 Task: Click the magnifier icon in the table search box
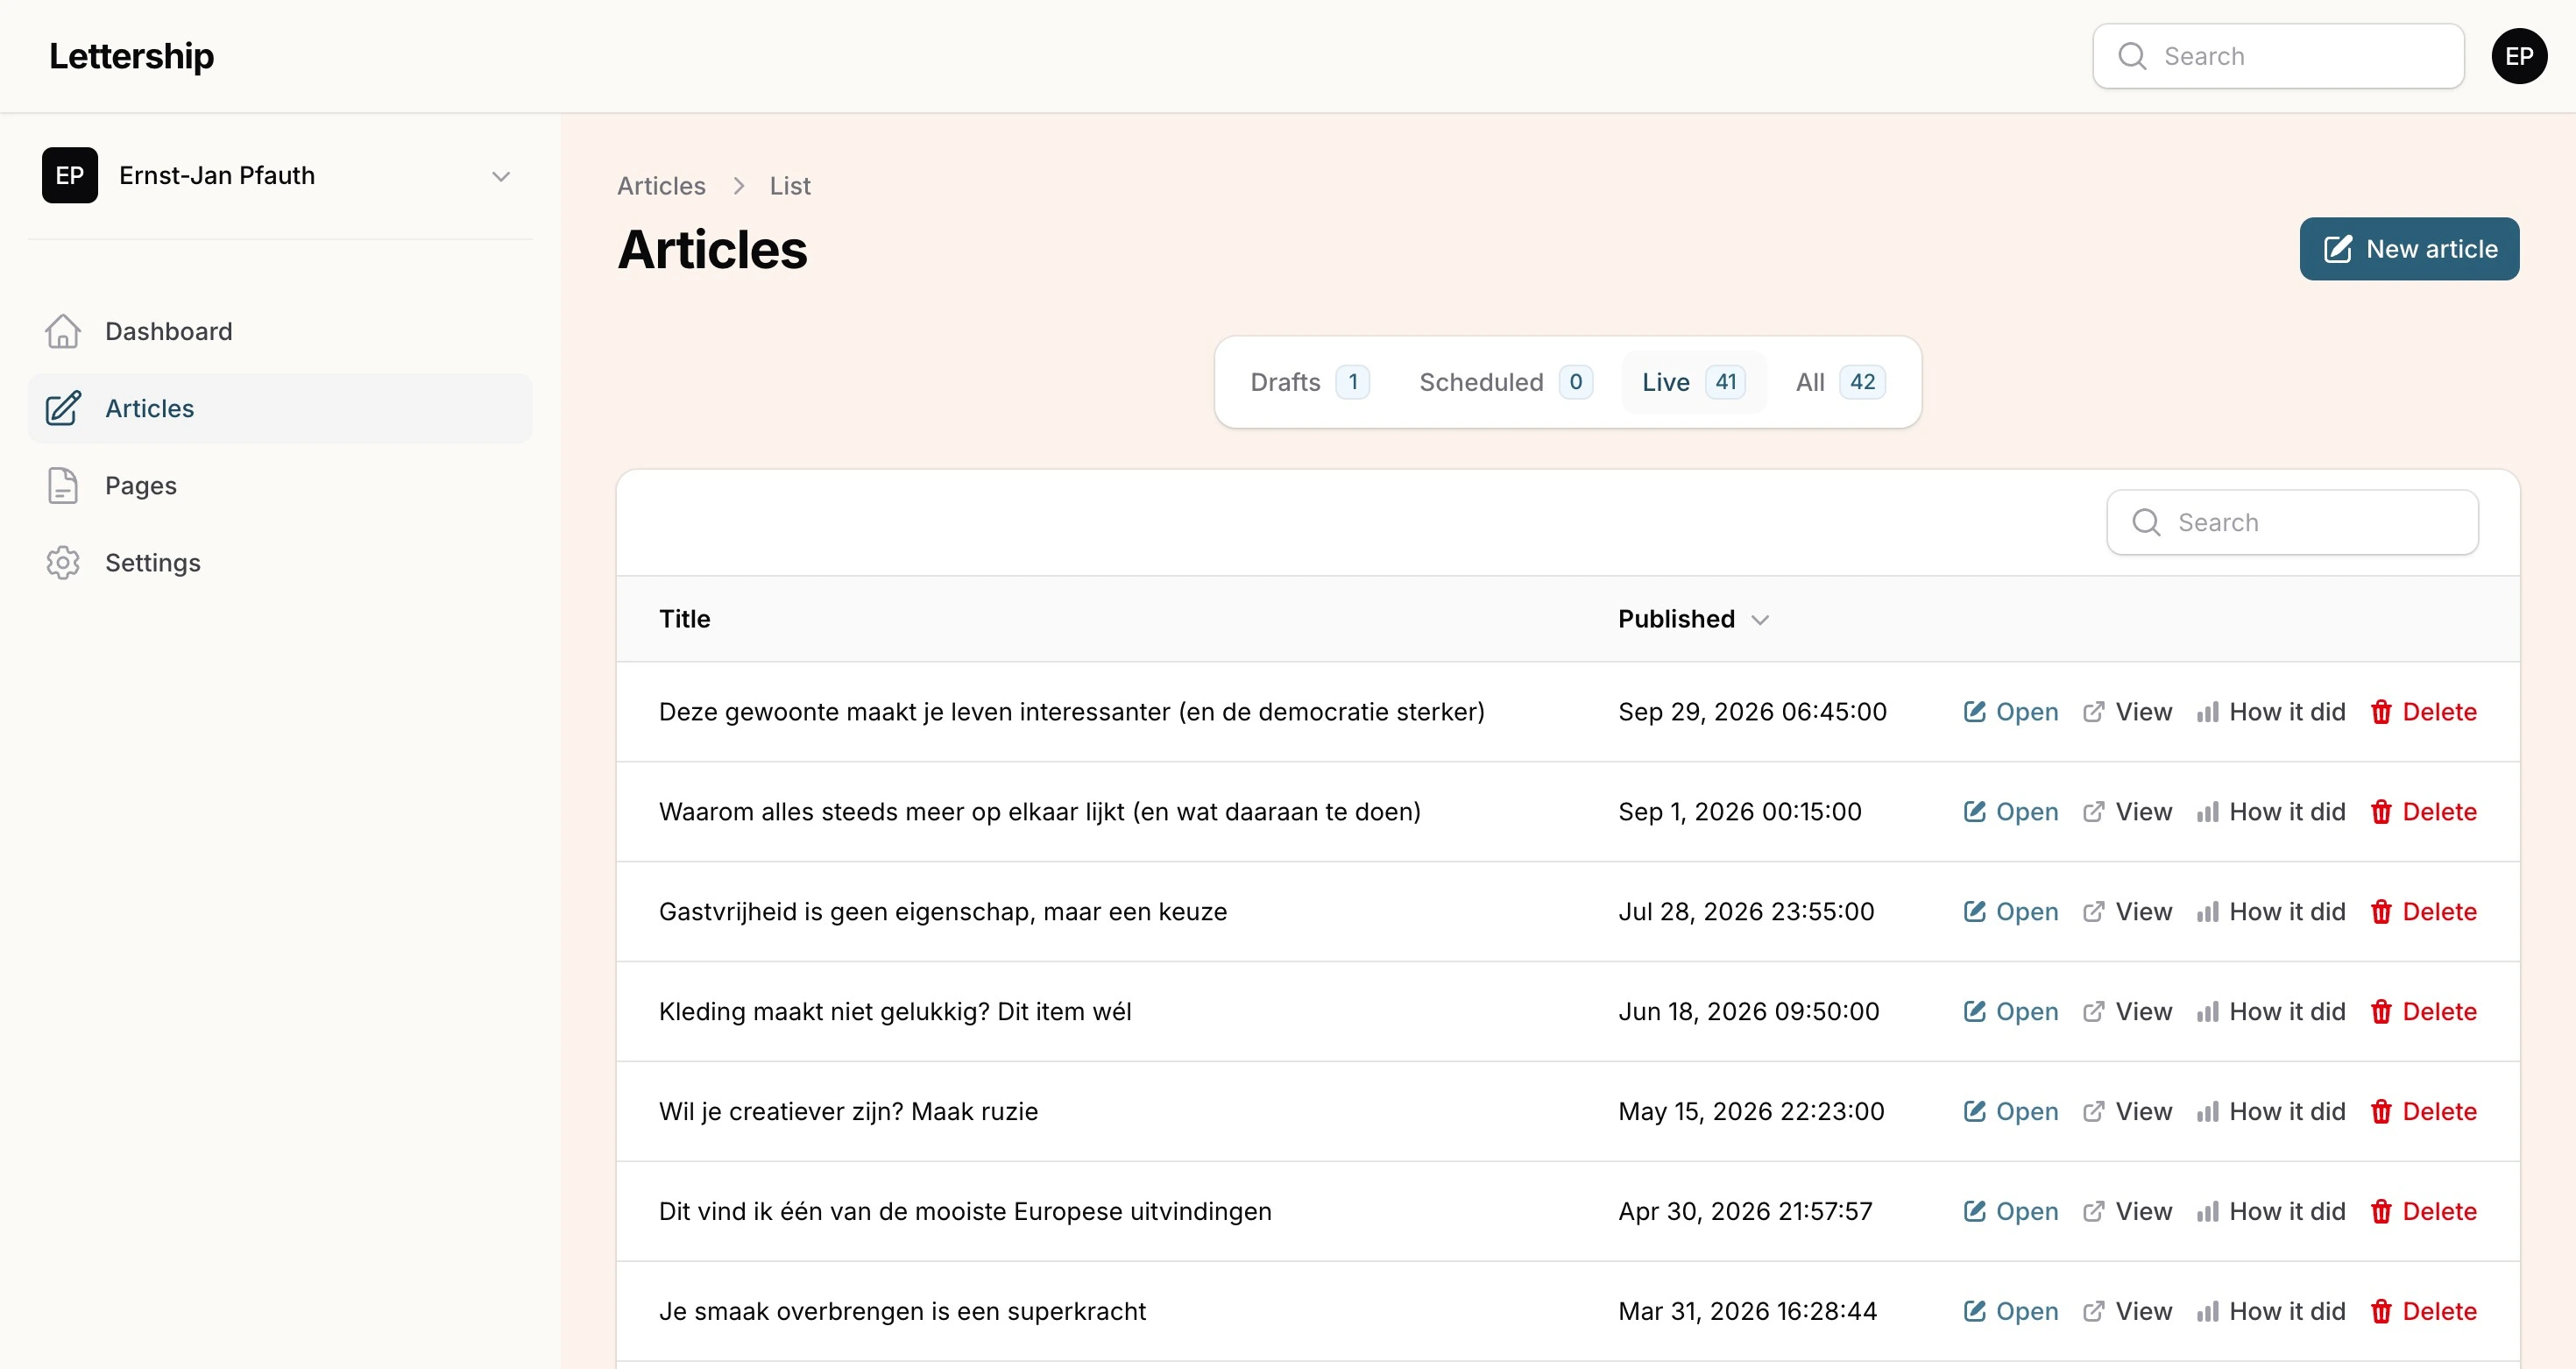[2146, 522]
